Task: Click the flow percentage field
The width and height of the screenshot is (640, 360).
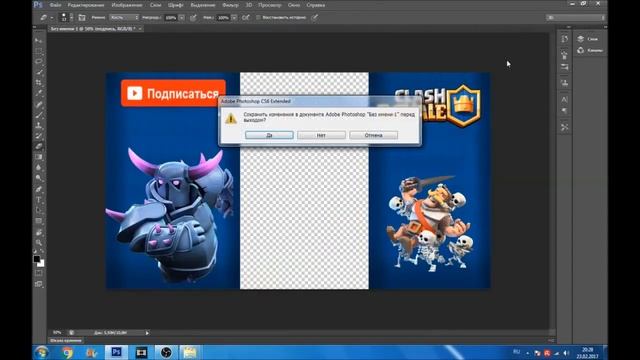Action: (223, 18)
